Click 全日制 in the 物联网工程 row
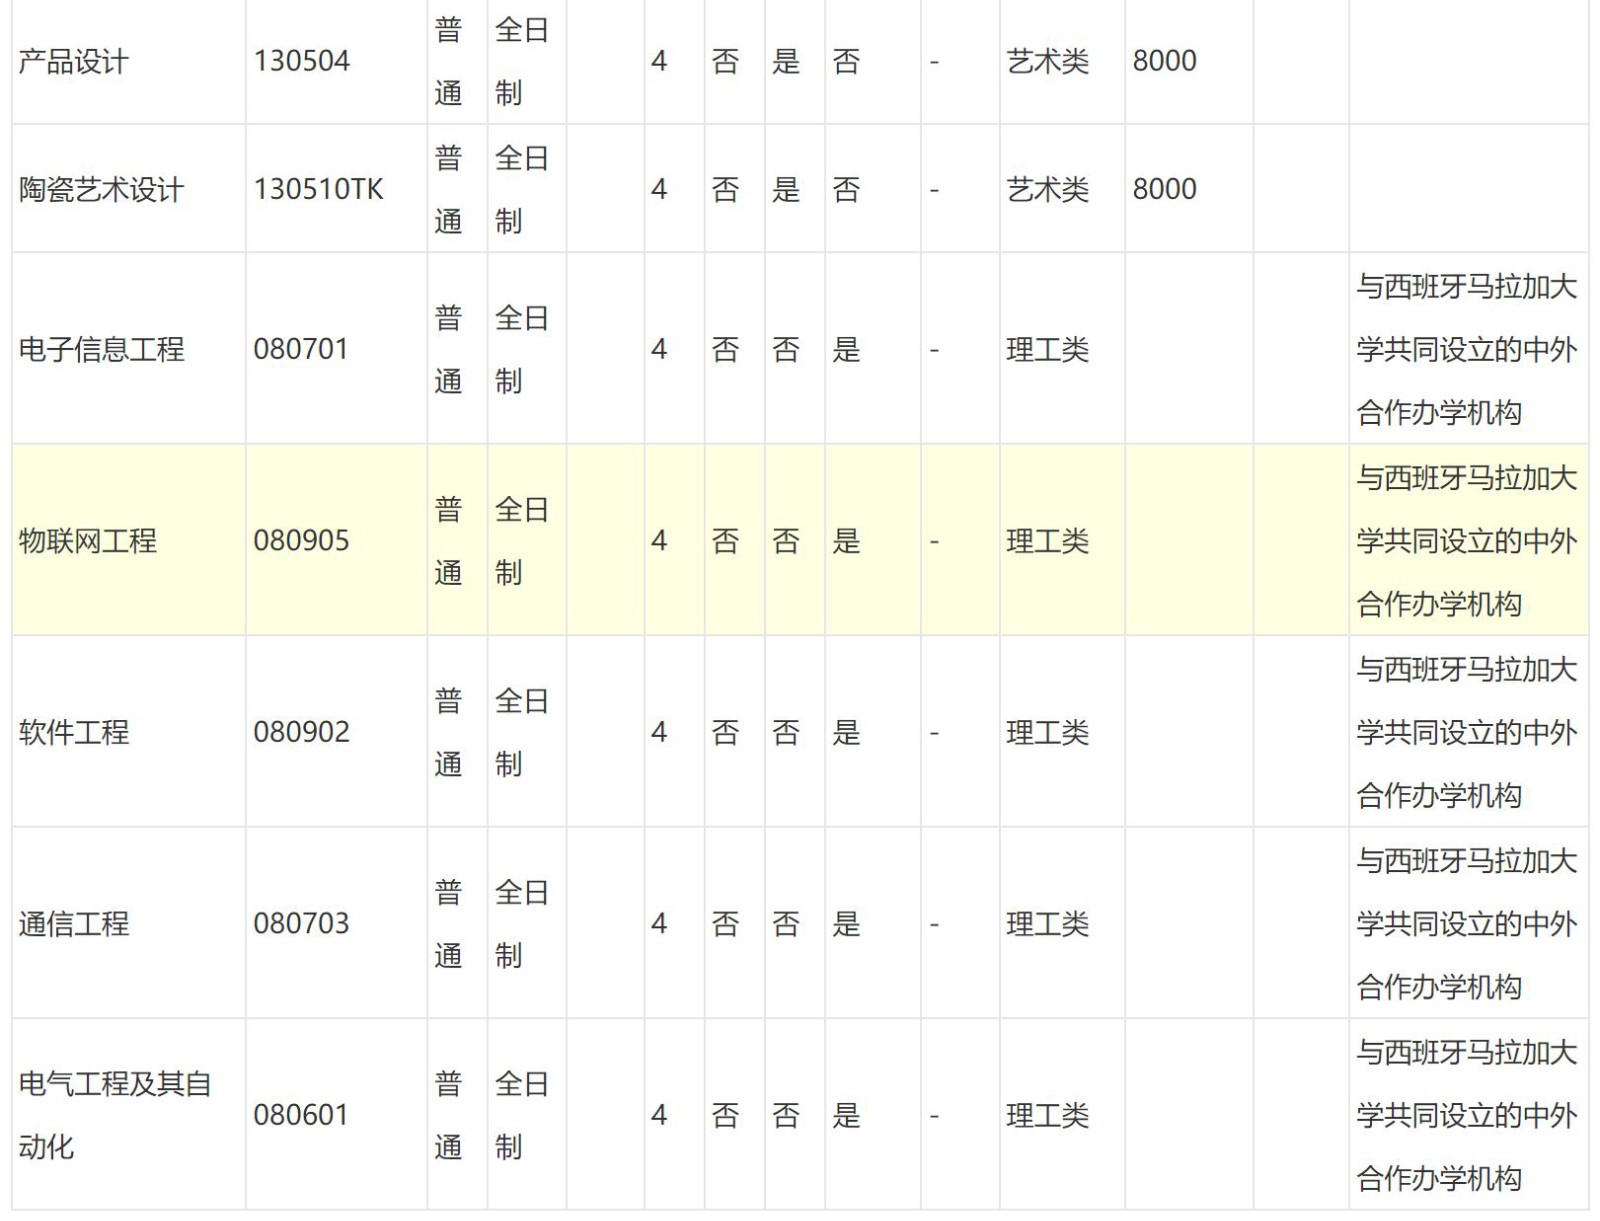The width and height of the screenshot is (1600, 1221). 522,541
